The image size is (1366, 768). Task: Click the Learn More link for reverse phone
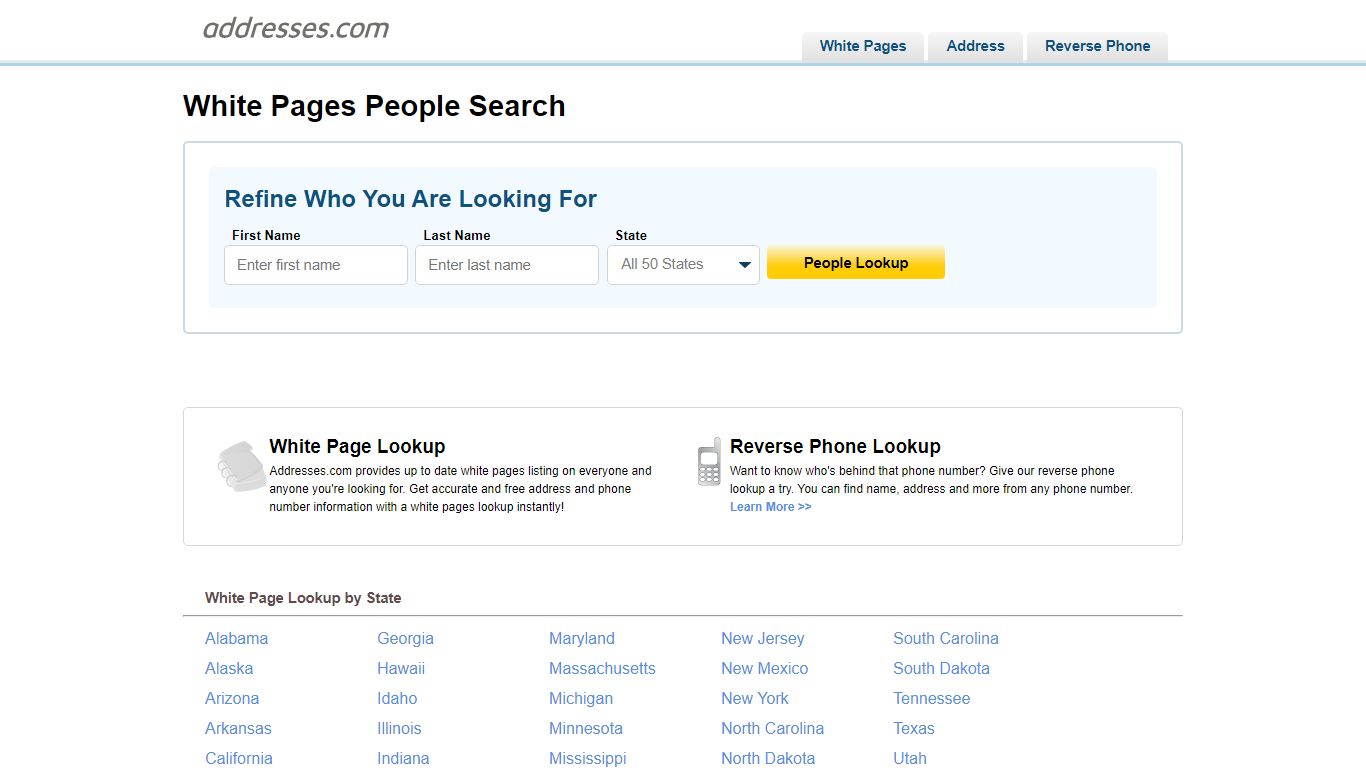coord(770,507)
